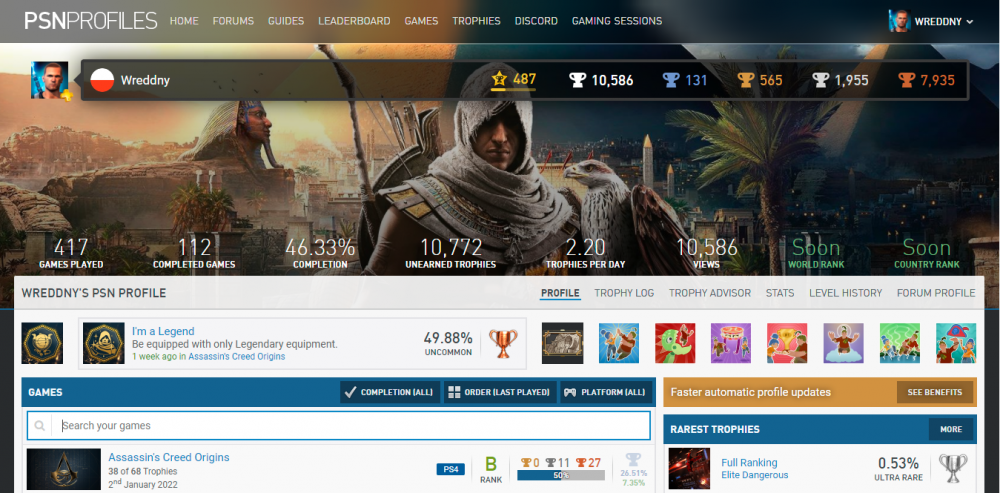Click the 50% completion progress bar
Screen dimensions: 1000x493
pyautogui.click(x=561, y=476)
